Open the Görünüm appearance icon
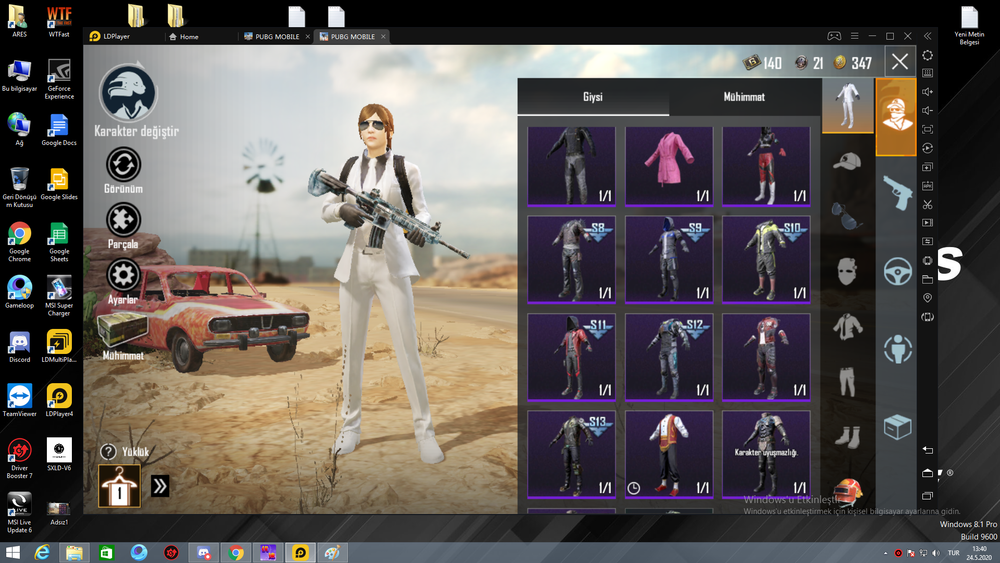Viewport: 1000px width, 563px height. pos(123,165)
